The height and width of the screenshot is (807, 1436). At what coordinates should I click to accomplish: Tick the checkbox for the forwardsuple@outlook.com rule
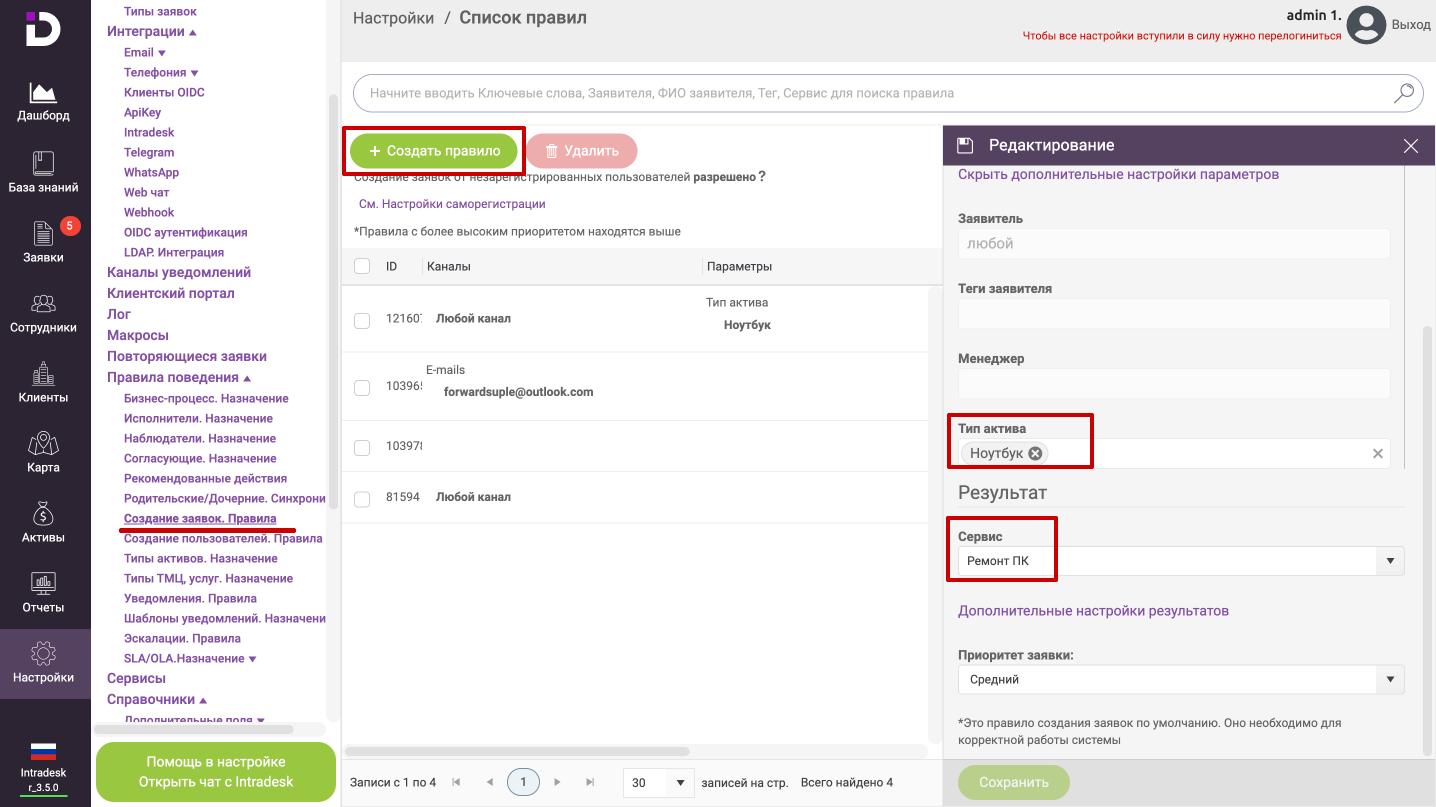tap(362, 388)
